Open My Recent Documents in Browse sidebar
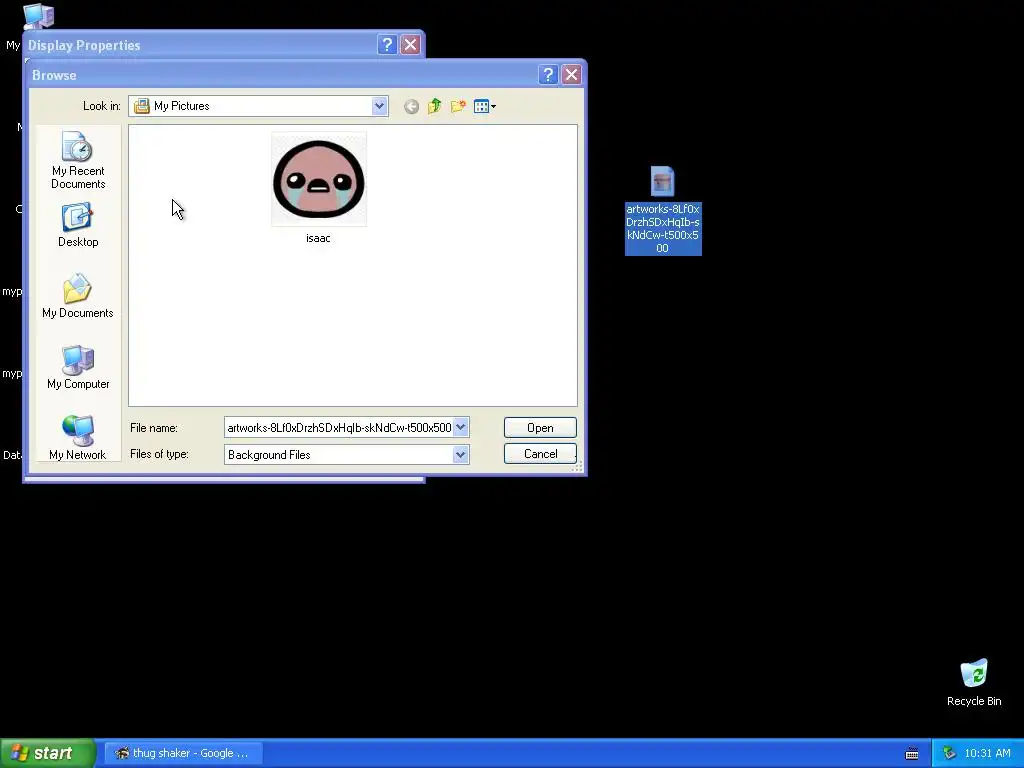 click(78, 161)
